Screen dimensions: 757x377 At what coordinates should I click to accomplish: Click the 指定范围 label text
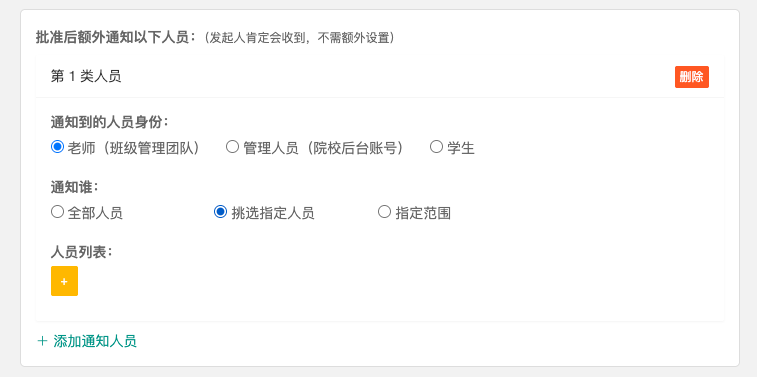(x=423, y=213)
